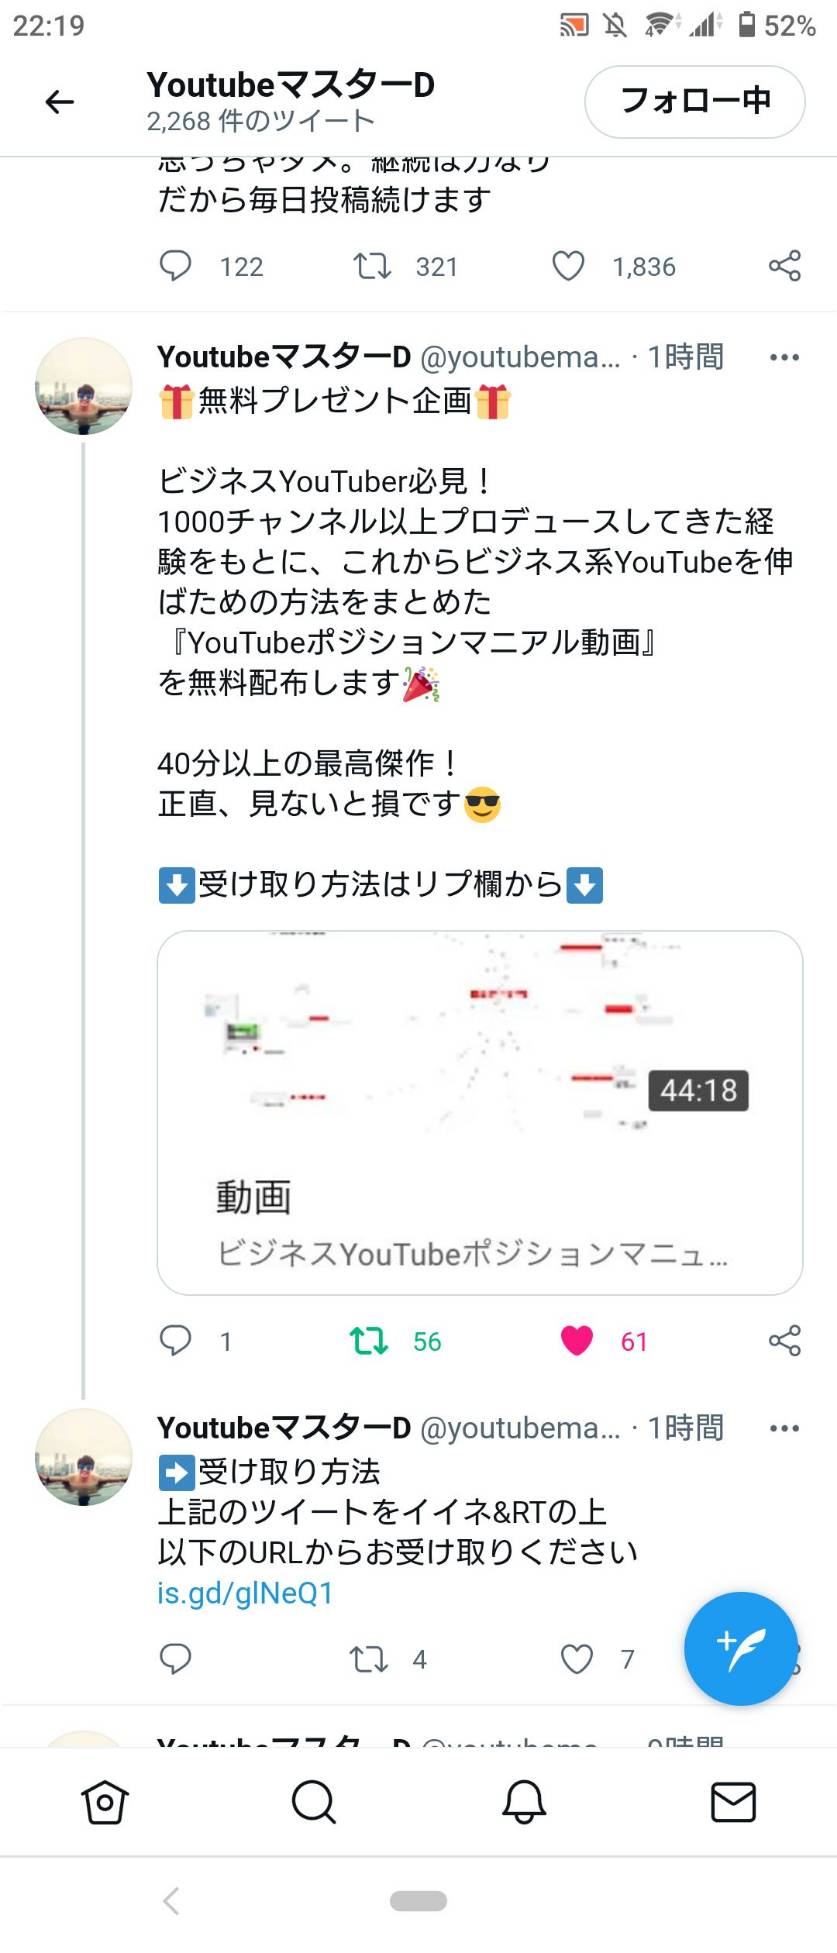The height and width of the screenshot is (1953, 837).
Task: Open the is.gd/glNeQ1 link
Action: click(x=245, y=1592)
